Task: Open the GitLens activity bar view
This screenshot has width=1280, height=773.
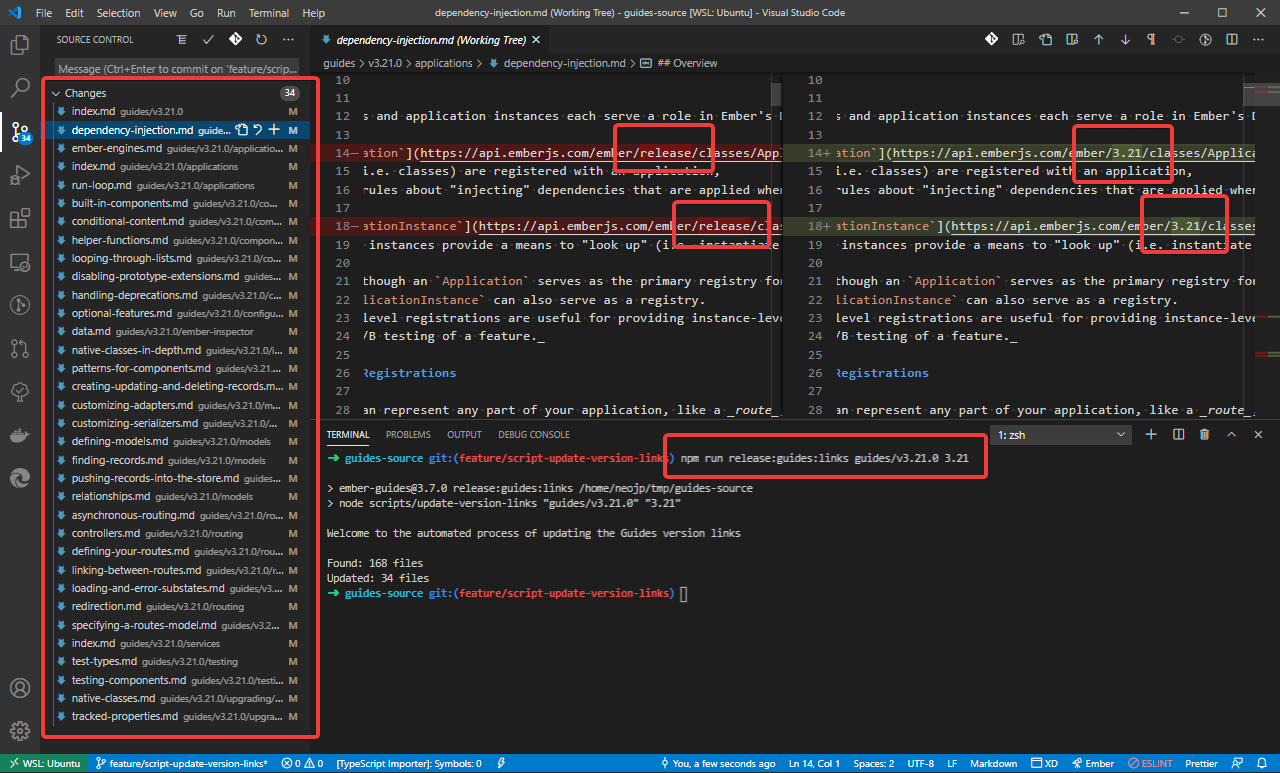Action: click(19, 305)
